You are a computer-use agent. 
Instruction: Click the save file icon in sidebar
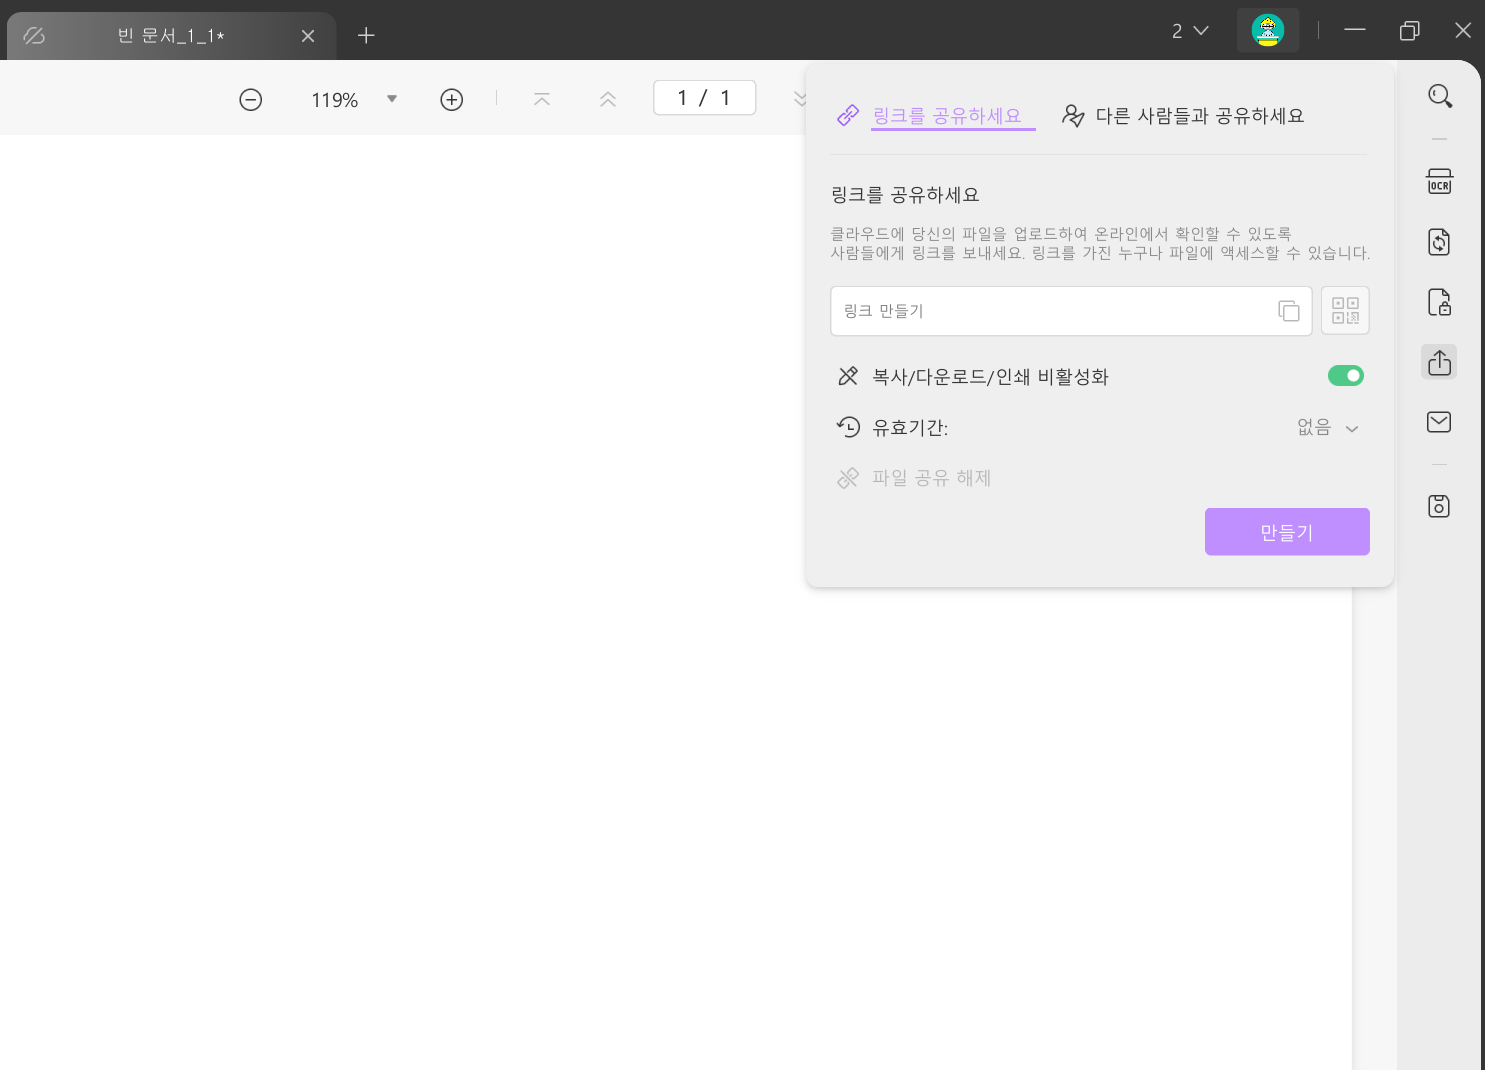point(1440,506)
